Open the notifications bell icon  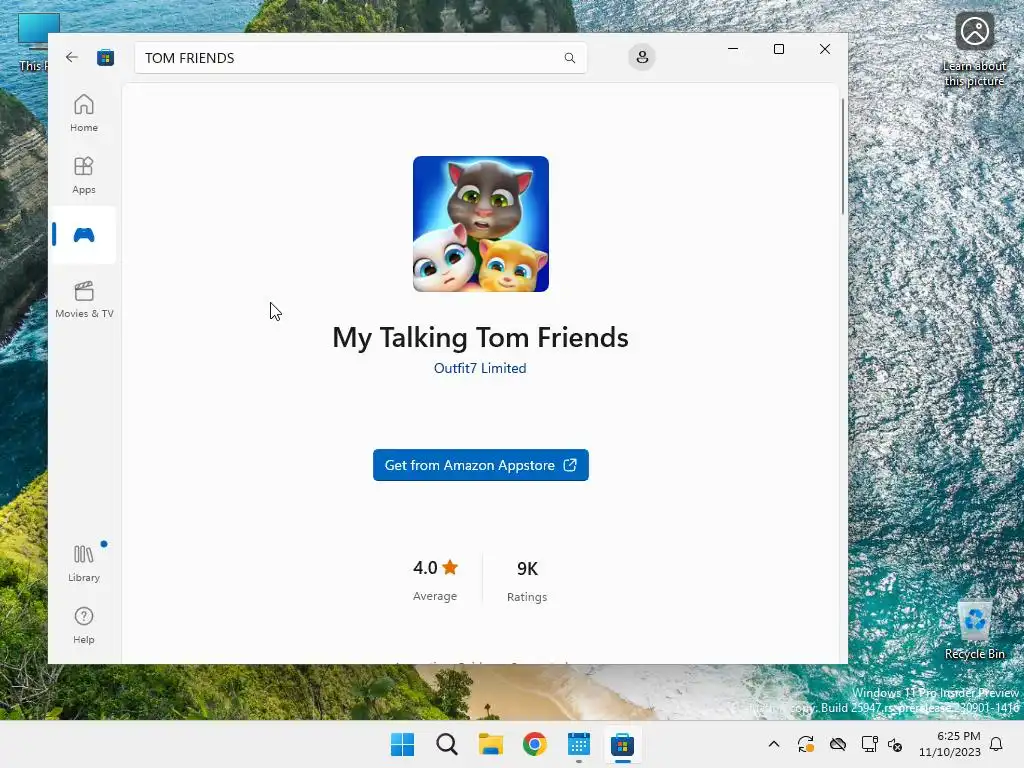(x=997, y=744)
